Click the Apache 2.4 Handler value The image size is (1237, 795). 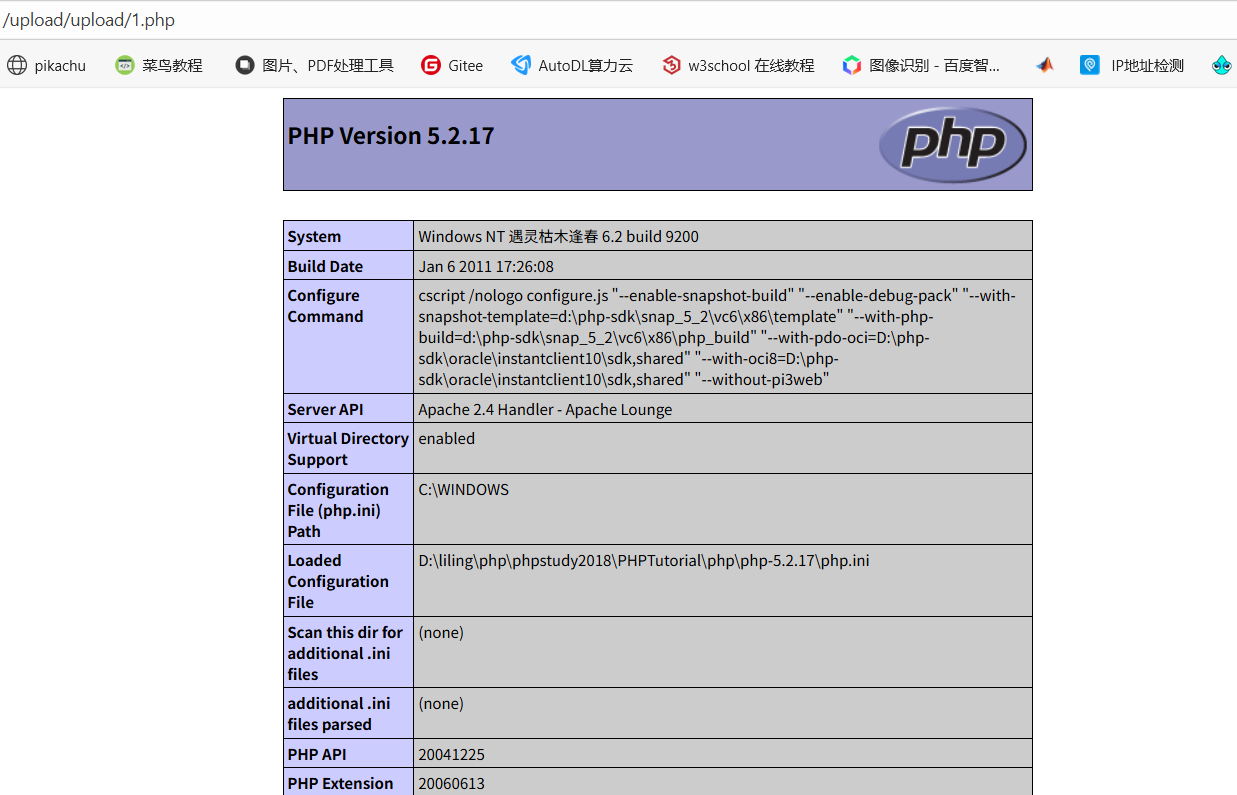tap(545, 409)
